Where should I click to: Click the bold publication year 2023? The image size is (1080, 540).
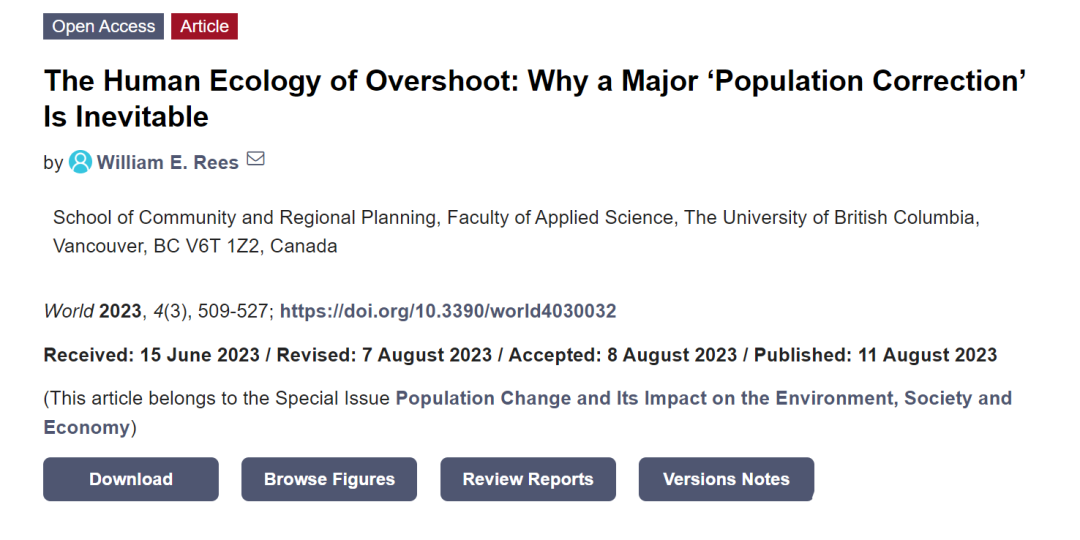(x=120, y=311)
